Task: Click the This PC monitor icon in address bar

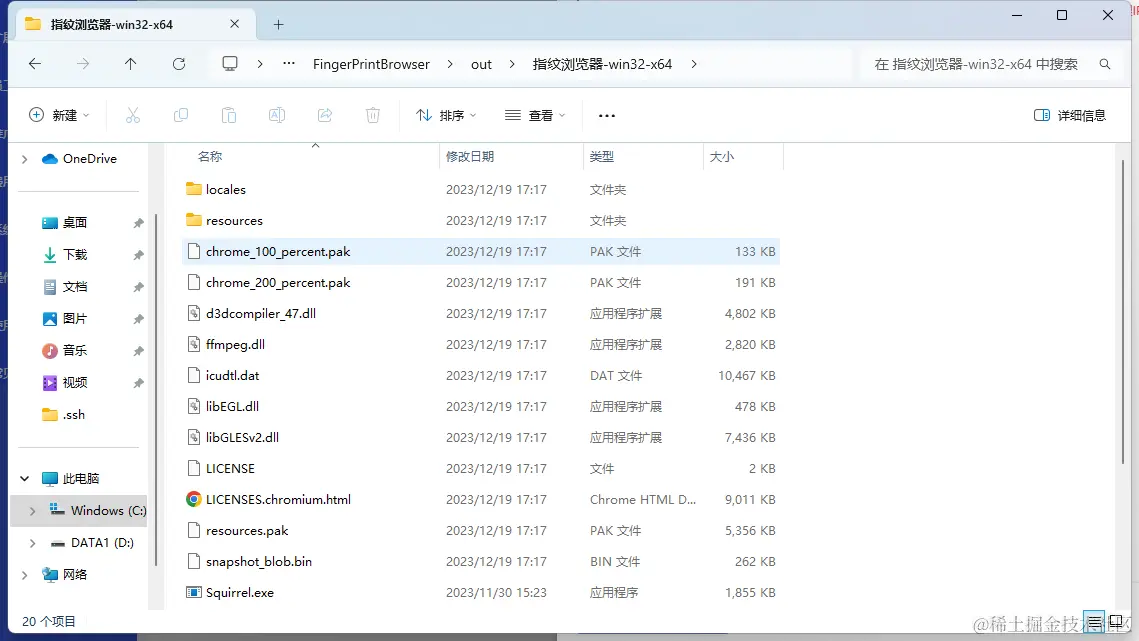Action: pyautogui.click(x=230, y=63)
